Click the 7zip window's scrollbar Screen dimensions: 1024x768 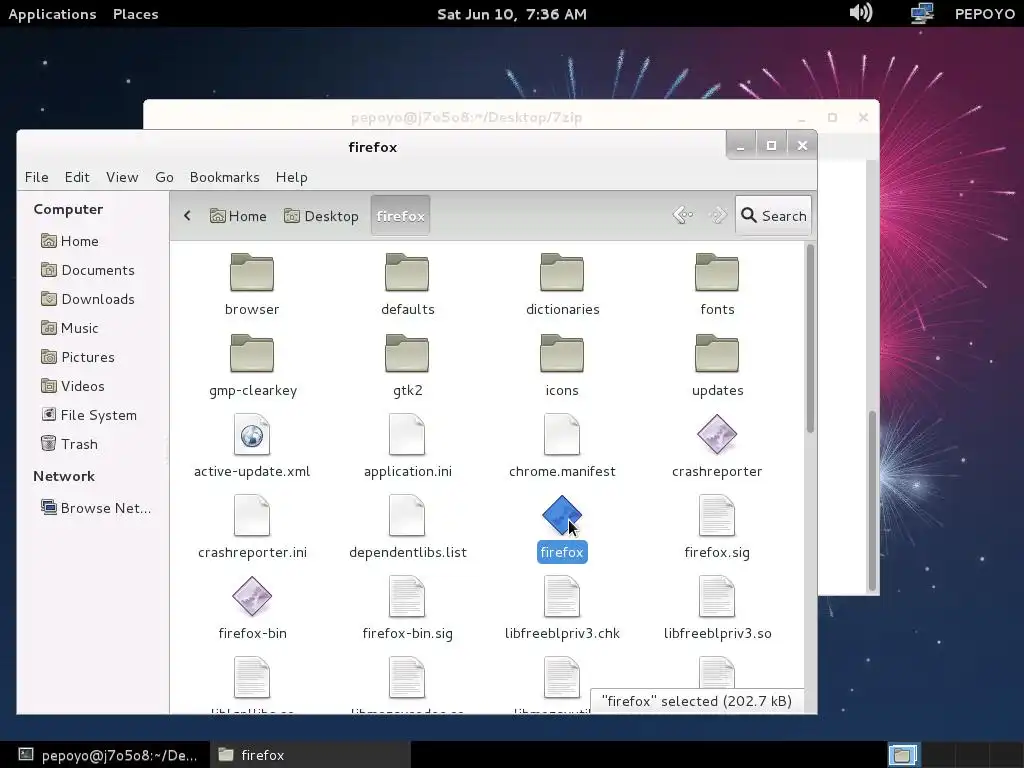point(872,501)
